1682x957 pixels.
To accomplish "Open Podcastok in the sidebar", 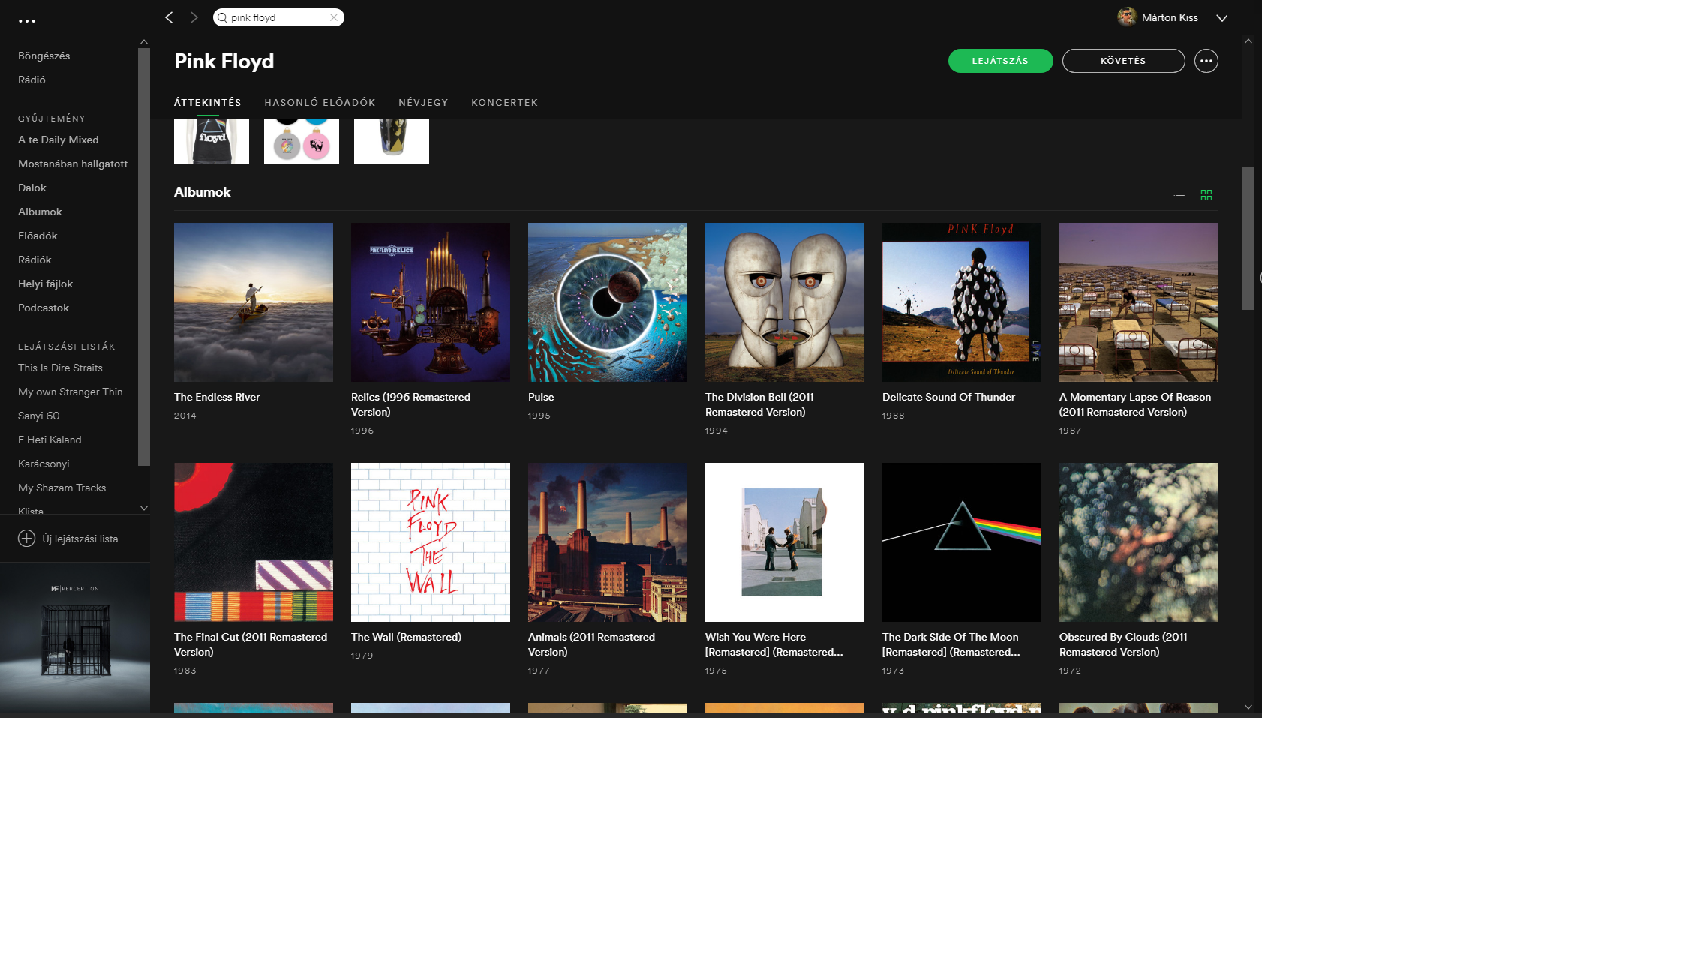I will (44, 308).
